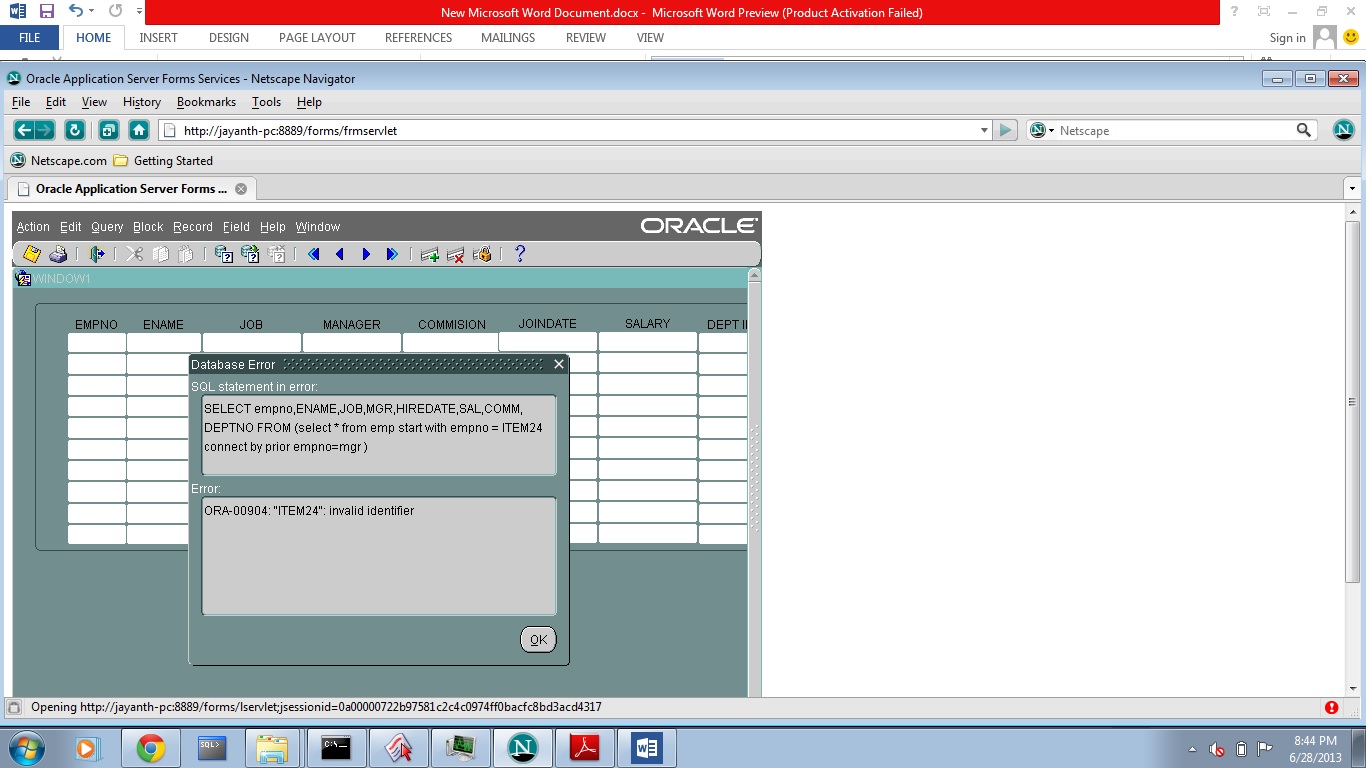Click the Netscape Forward arrow button

tap(45, 130)
